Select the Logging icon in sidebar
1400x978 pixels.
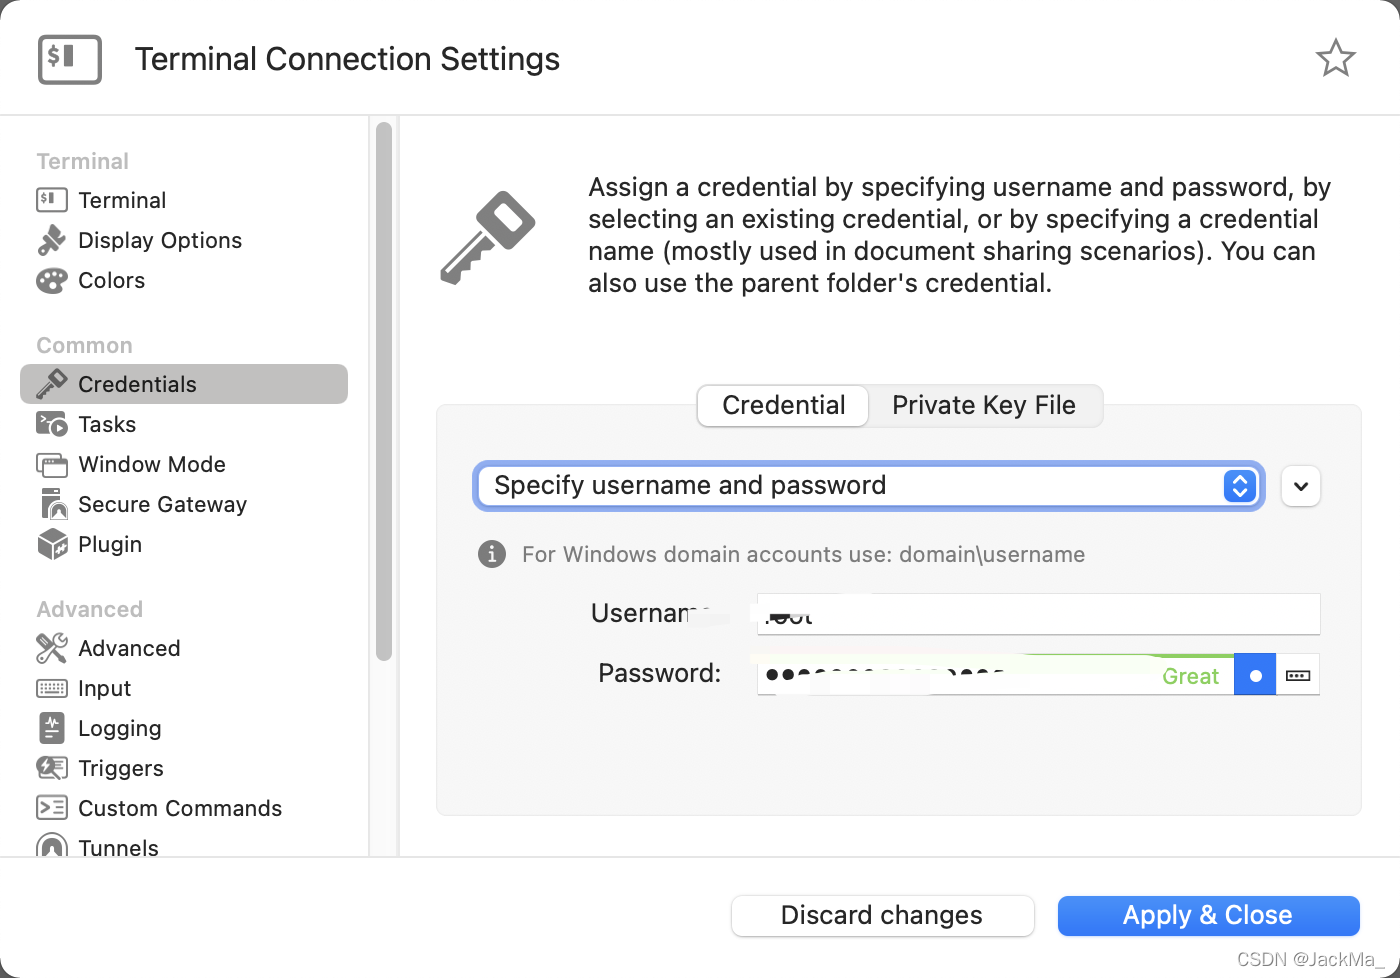(x=51, y=728)
